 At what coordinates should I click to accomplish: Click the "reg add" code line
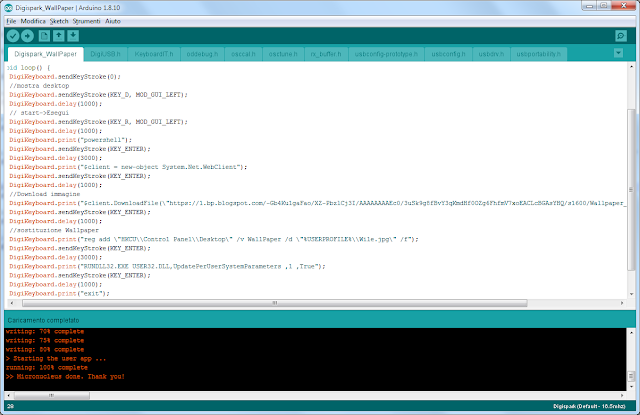coord(214,239)
